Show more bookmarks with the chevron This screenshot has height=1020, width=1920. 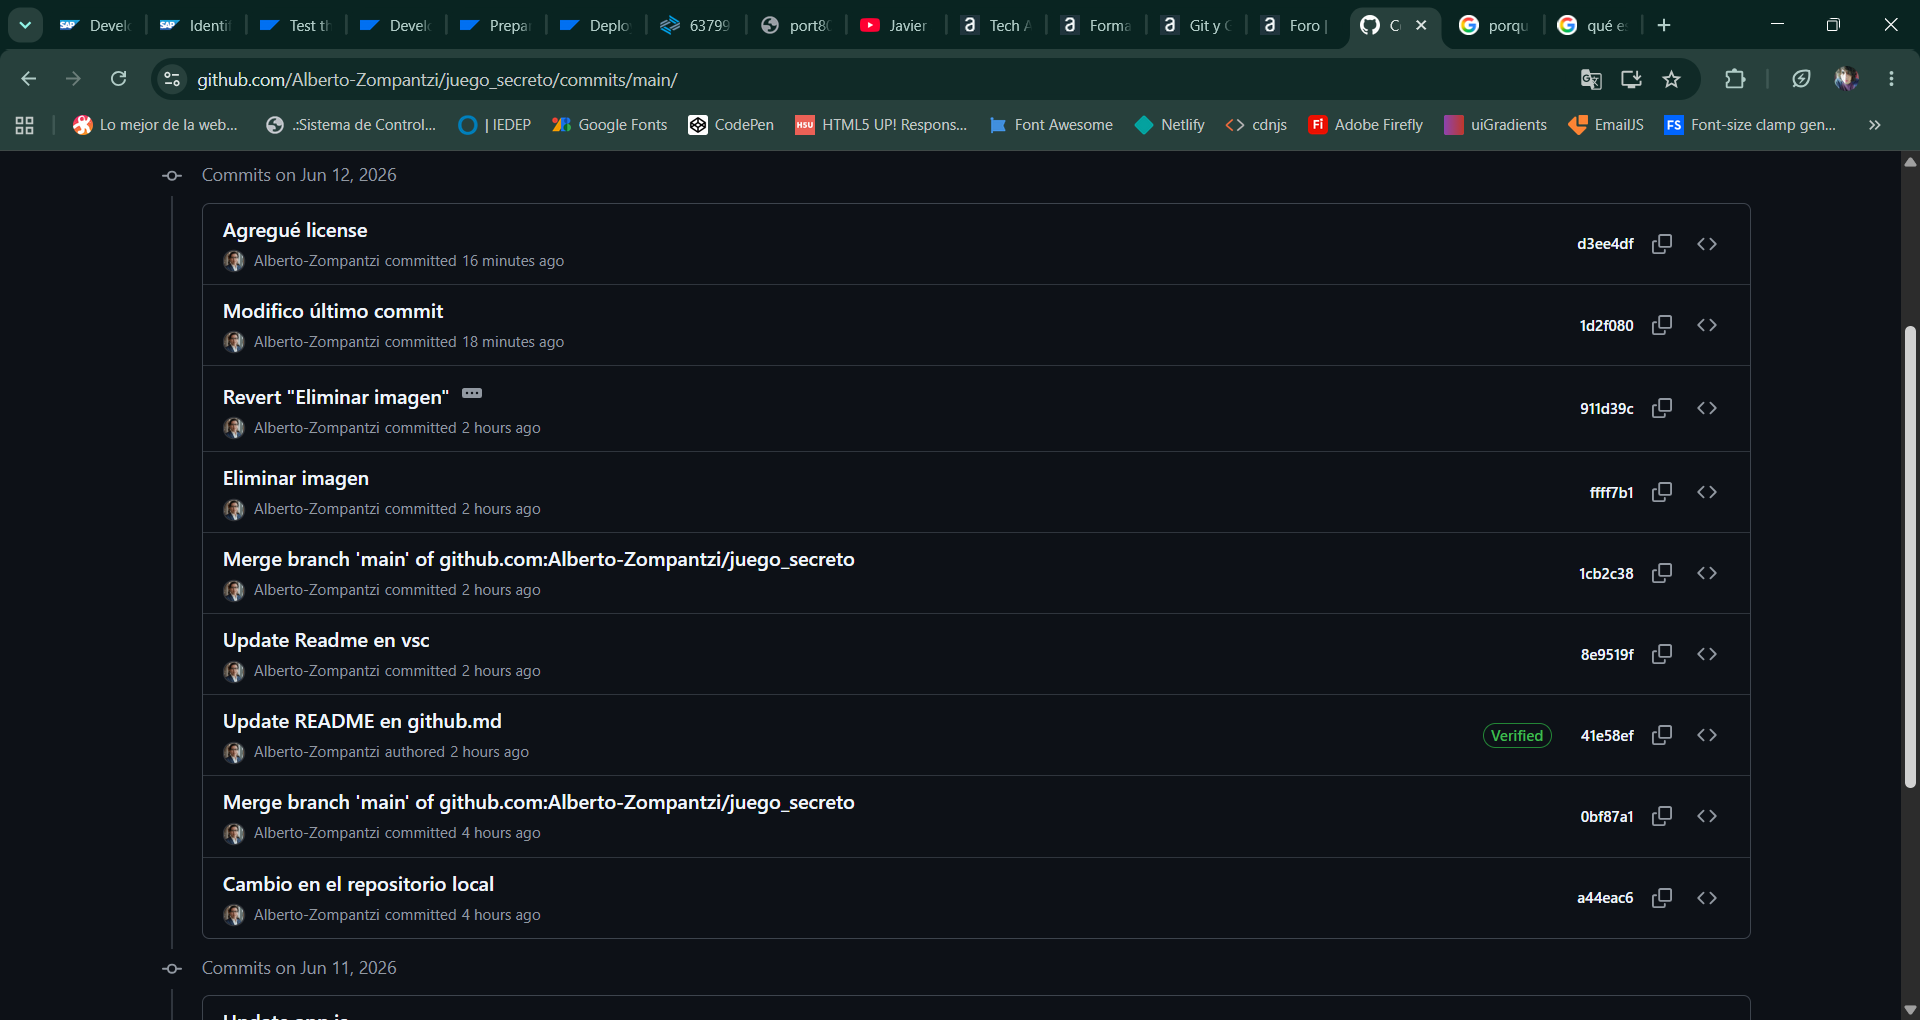(x=1875, y=125)
